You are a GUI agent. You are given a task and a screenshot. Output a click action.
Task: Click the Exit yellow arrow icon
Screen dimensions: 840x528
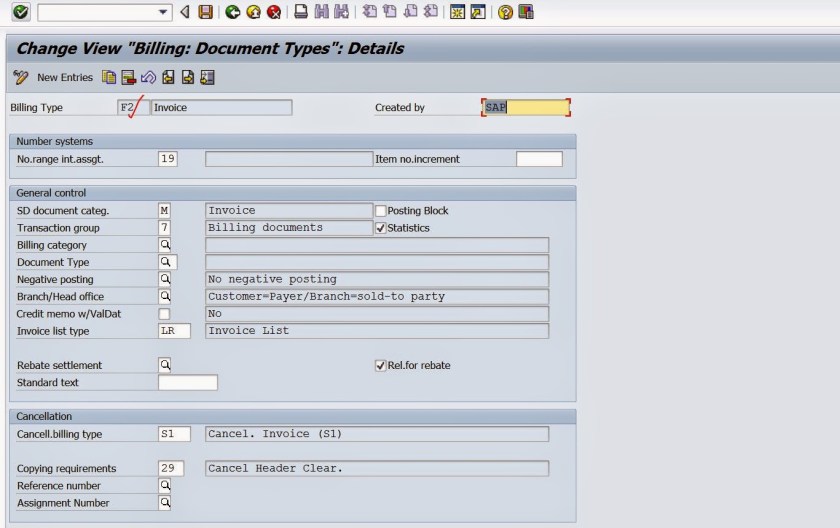[x=253, y=12]
